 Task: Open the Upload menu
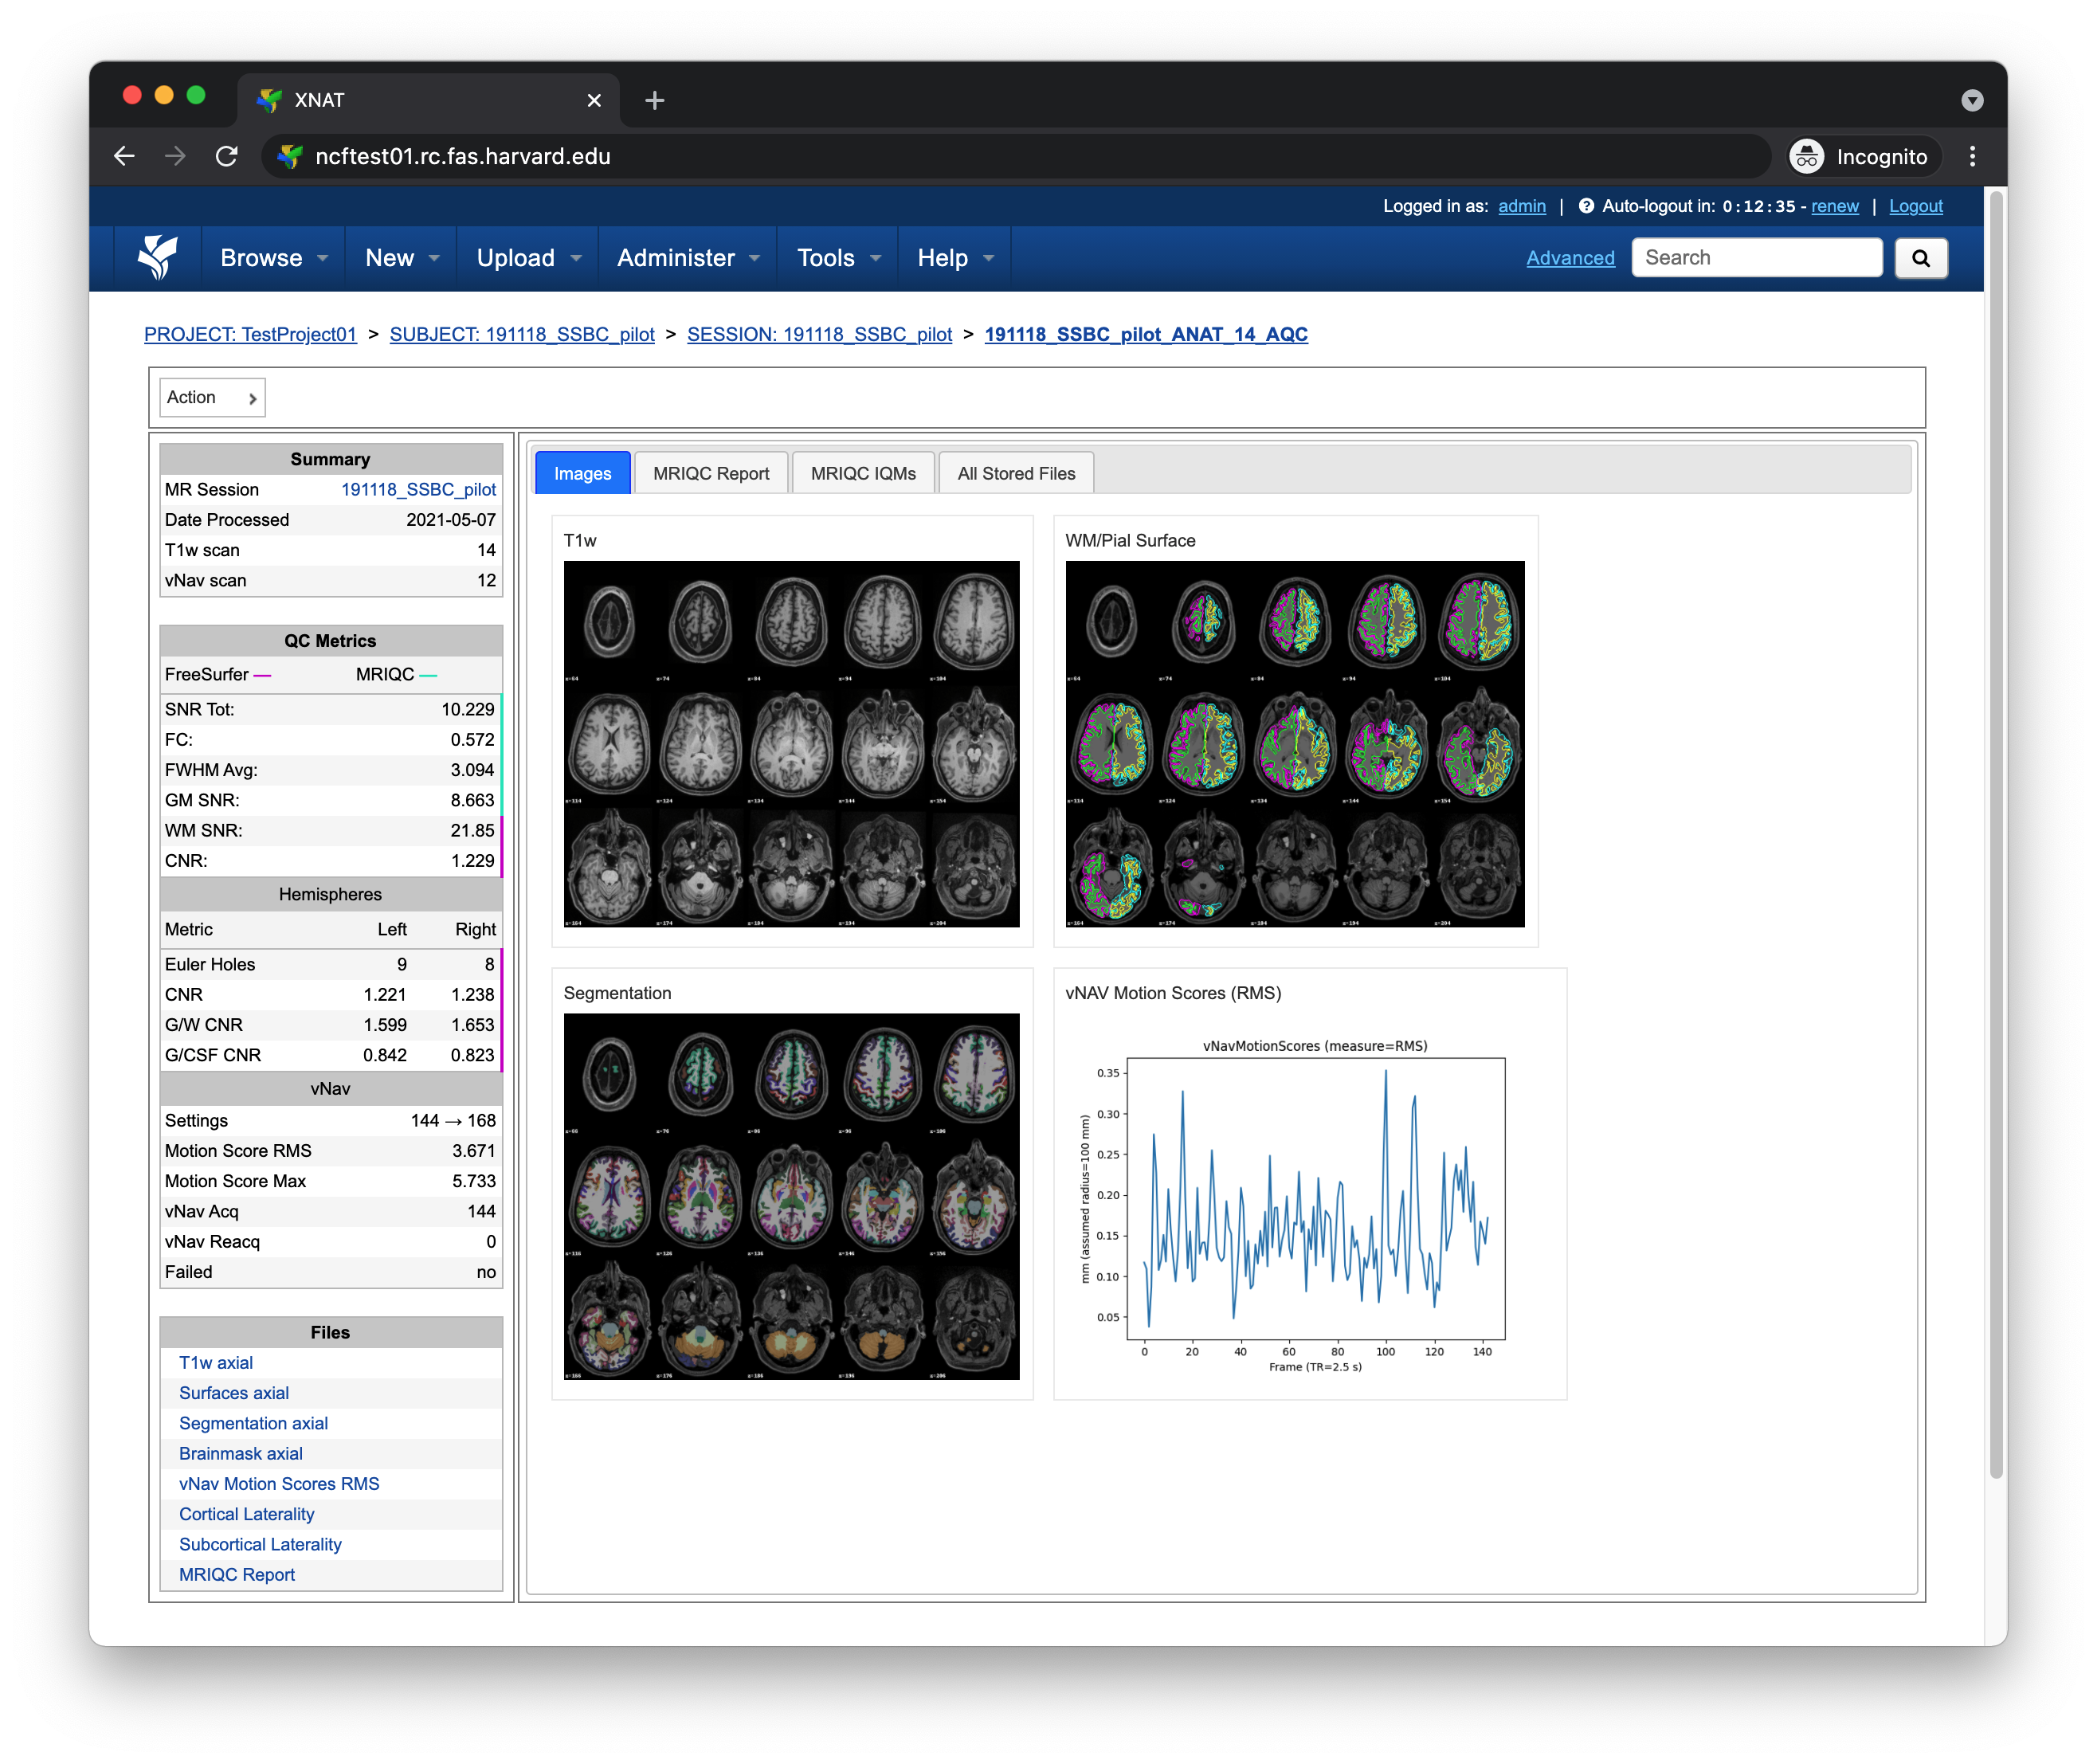pos(528,257)
